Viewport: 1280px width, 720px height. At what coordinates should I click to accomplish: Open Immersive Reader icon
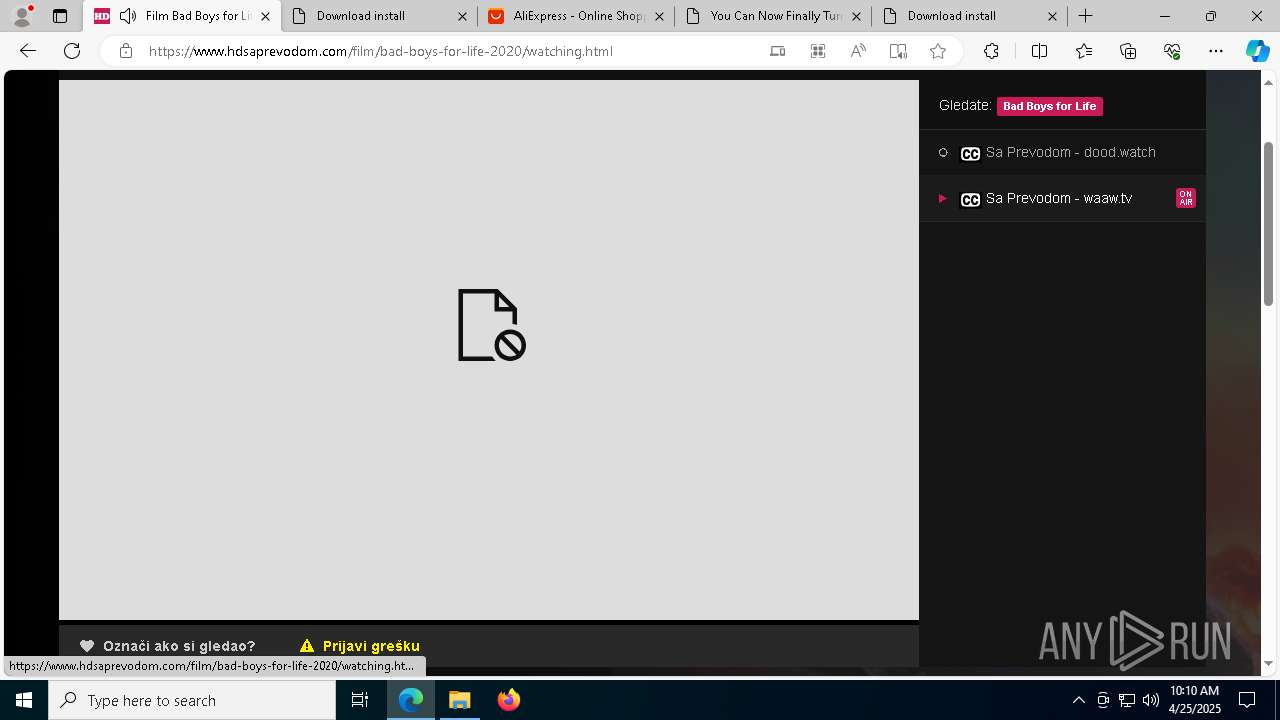898,51
